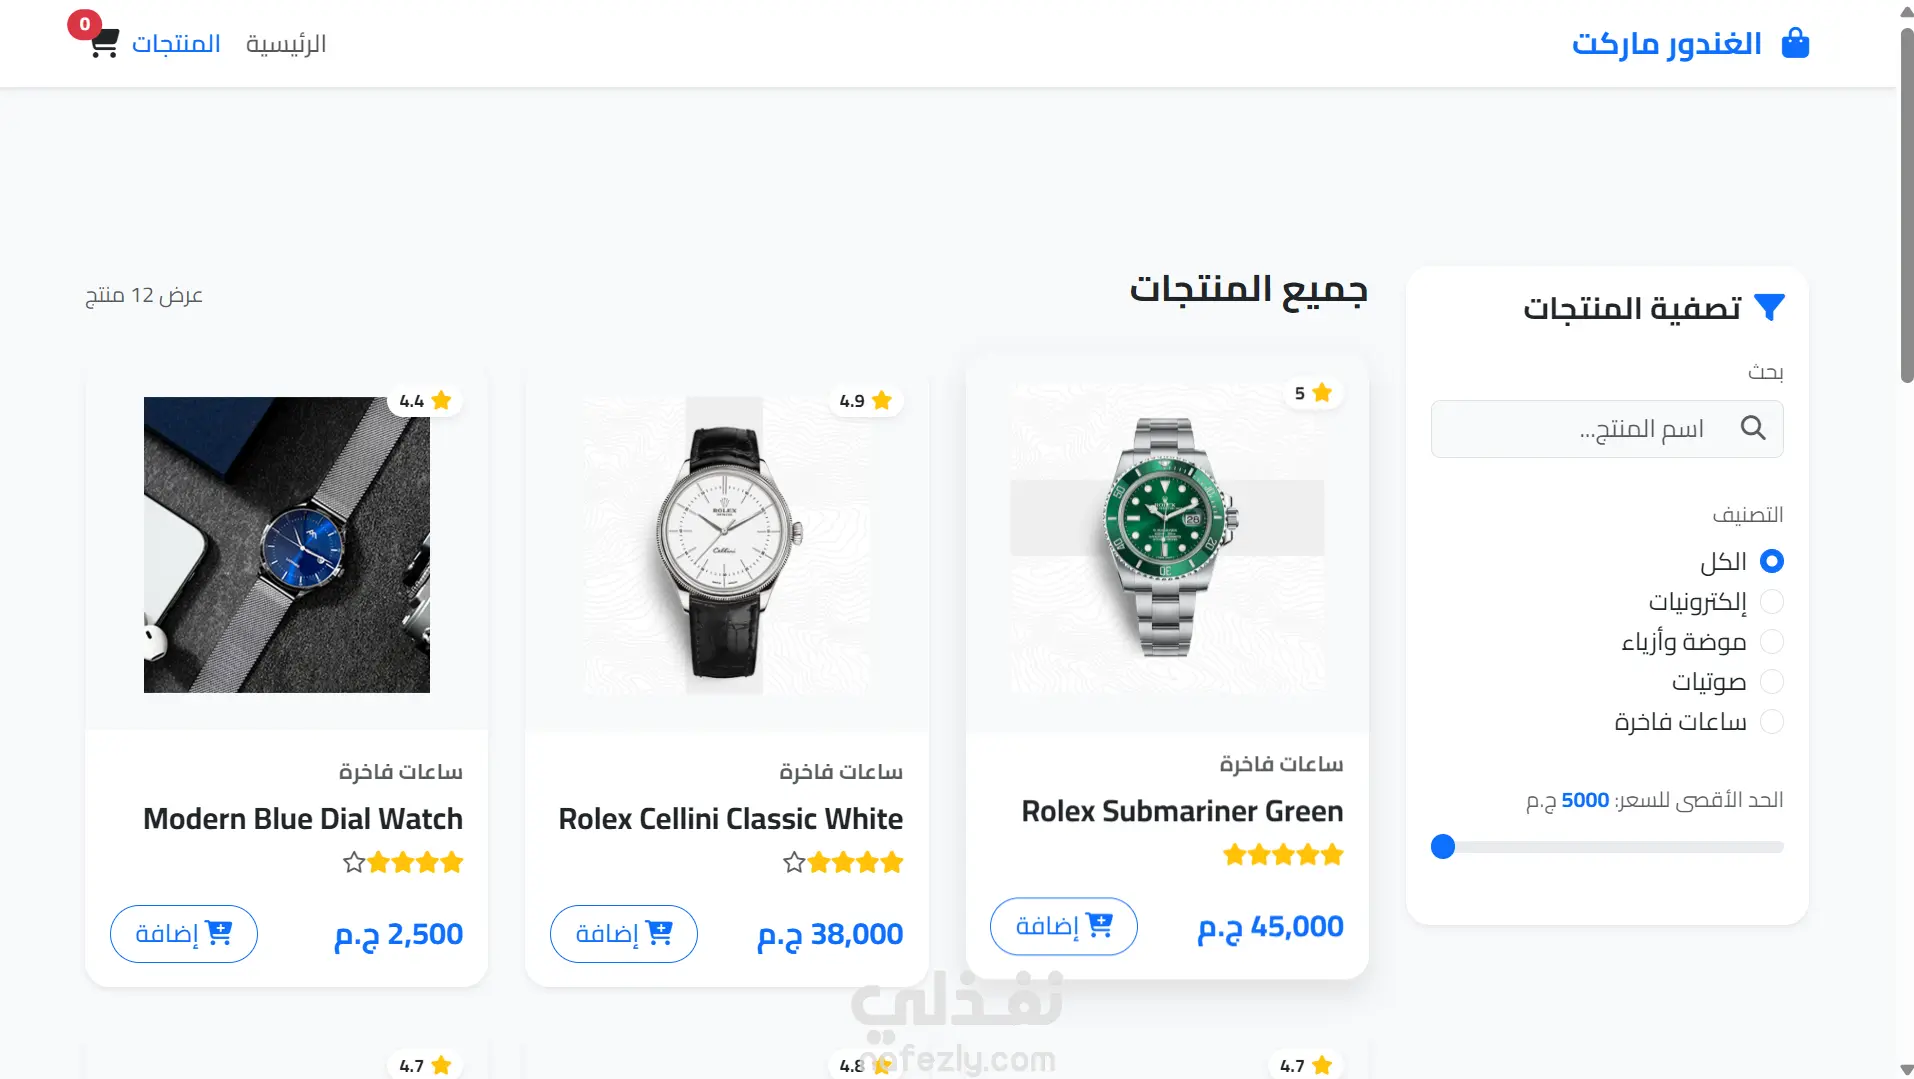Select the موضة وأزياء radio option
The image size is (1914, 1079).
(x=1771, y=641)
